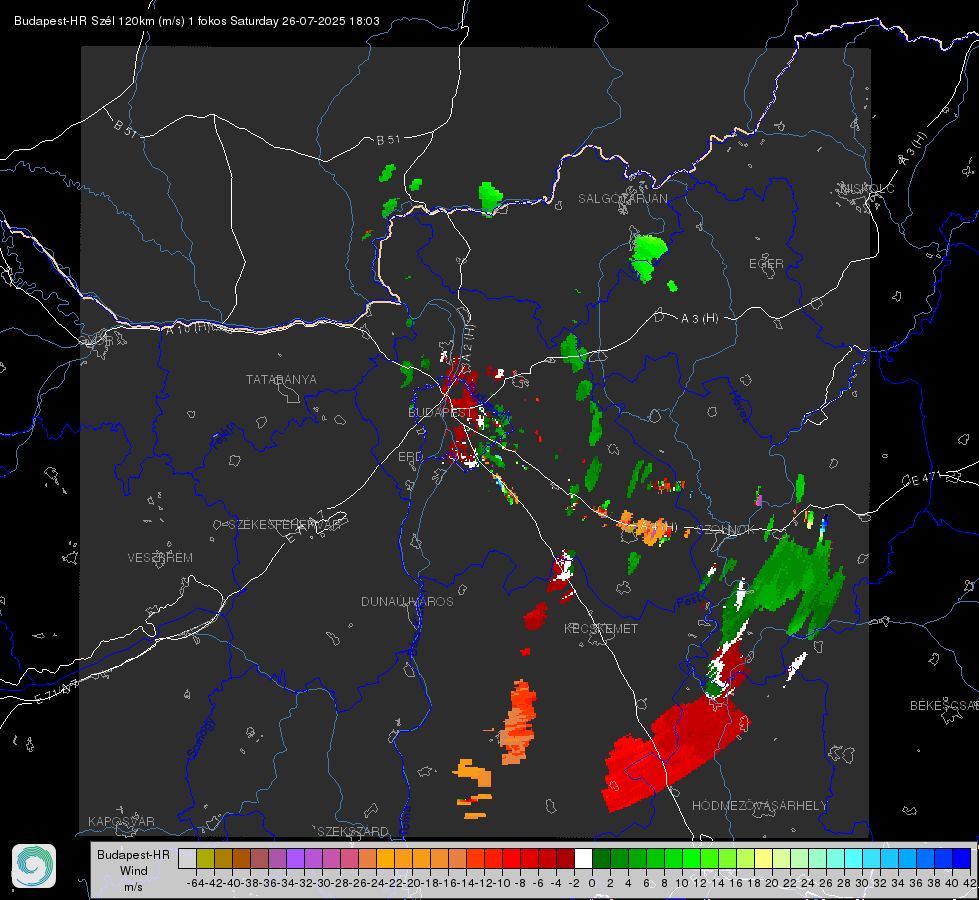
Task: Click the DUNAUJVAROS city label
Action: click(x=407, y=601)
